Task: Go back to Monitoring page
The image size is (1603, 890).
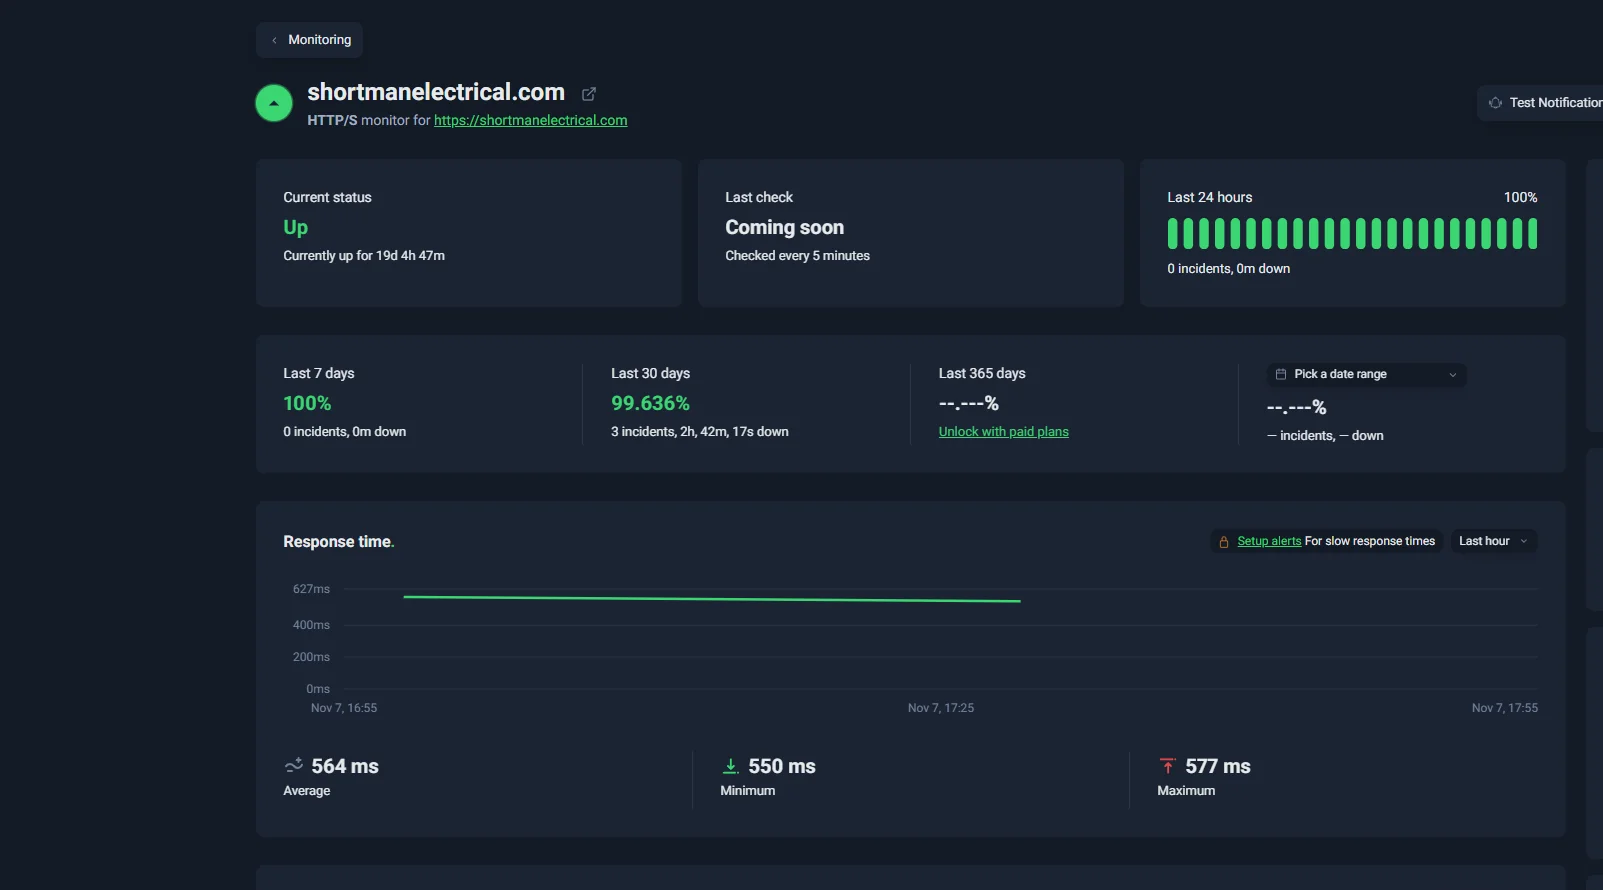Action: (x=309, y=40)
